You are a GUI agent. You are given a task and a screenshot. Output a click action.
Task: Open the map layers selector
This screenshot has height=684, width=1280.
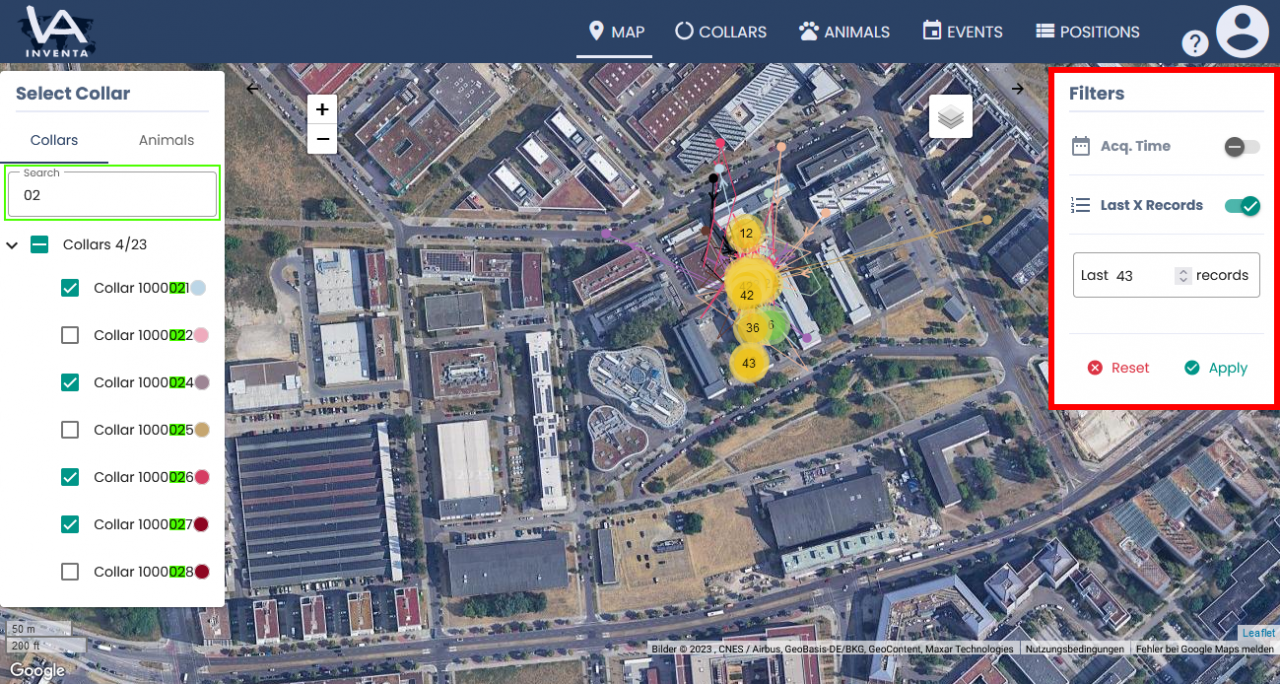[x=951, y=117]
